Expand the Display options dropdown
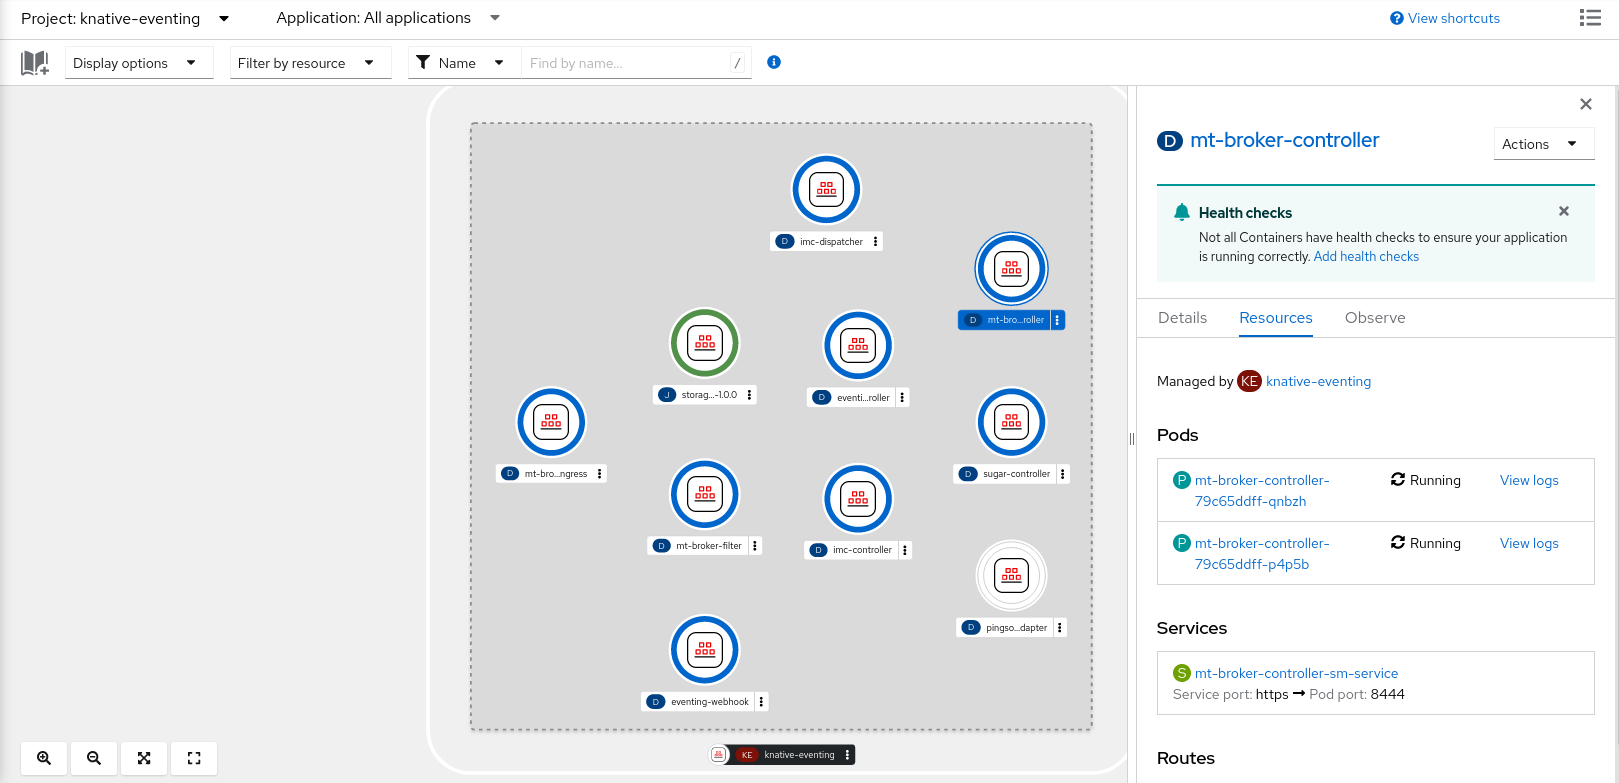The image size is (1619, 783). pyautogui.click(x=138, y=63)
